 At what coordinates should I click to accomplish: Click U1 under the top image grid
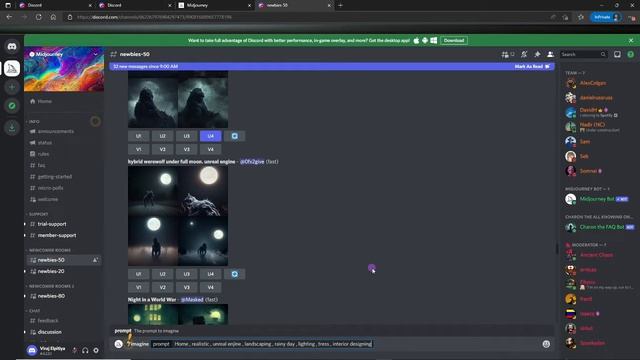[138, 136]
